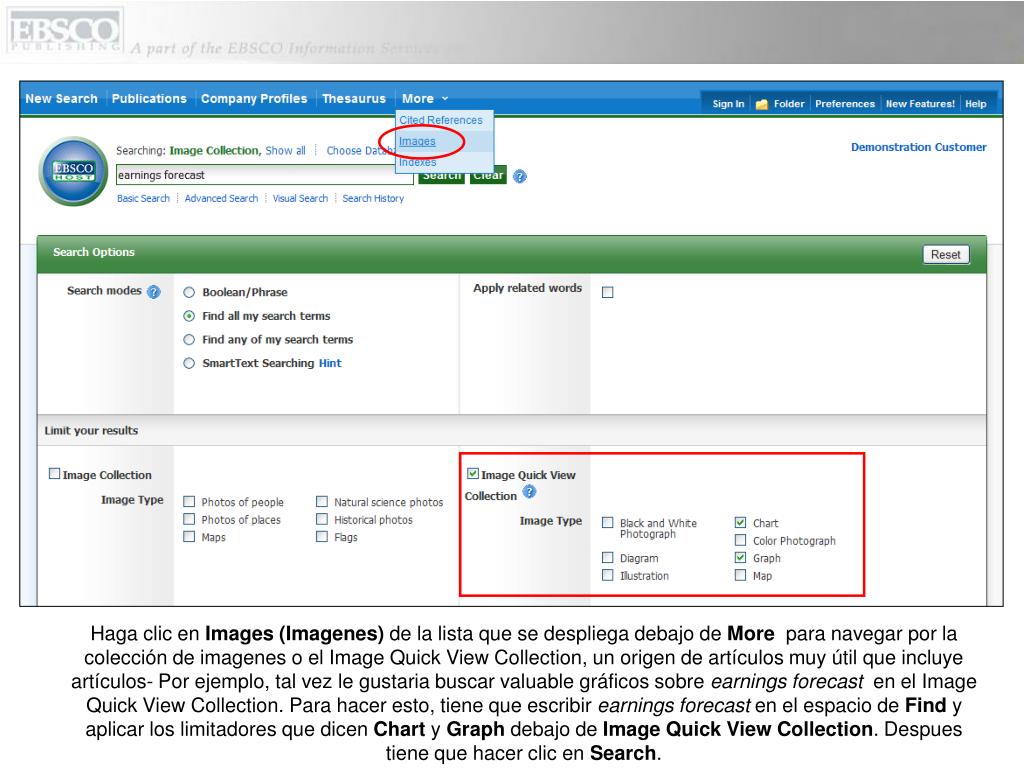
Task: Open Publications in top navigation
Action: [149, 99]
